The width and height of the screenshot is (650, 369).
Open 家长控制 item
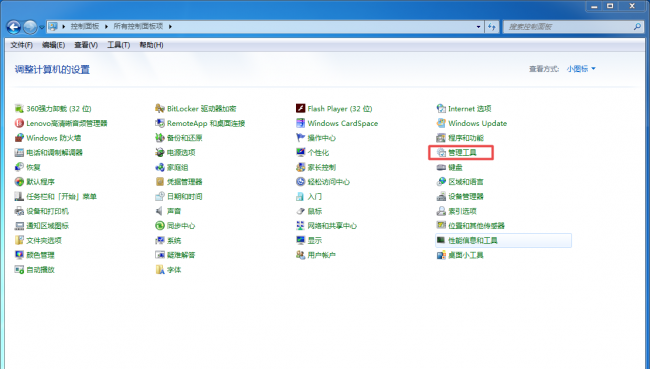pos(316,167)
